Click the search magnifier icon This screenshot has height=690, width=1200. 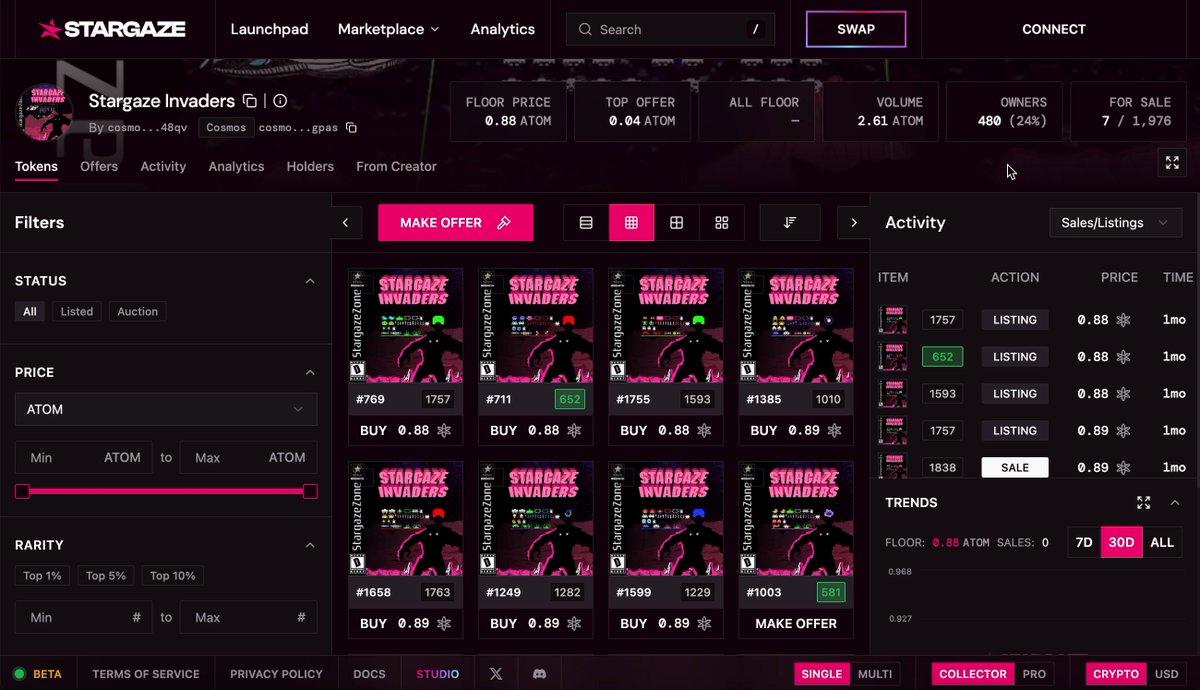(x=585, y=29)
